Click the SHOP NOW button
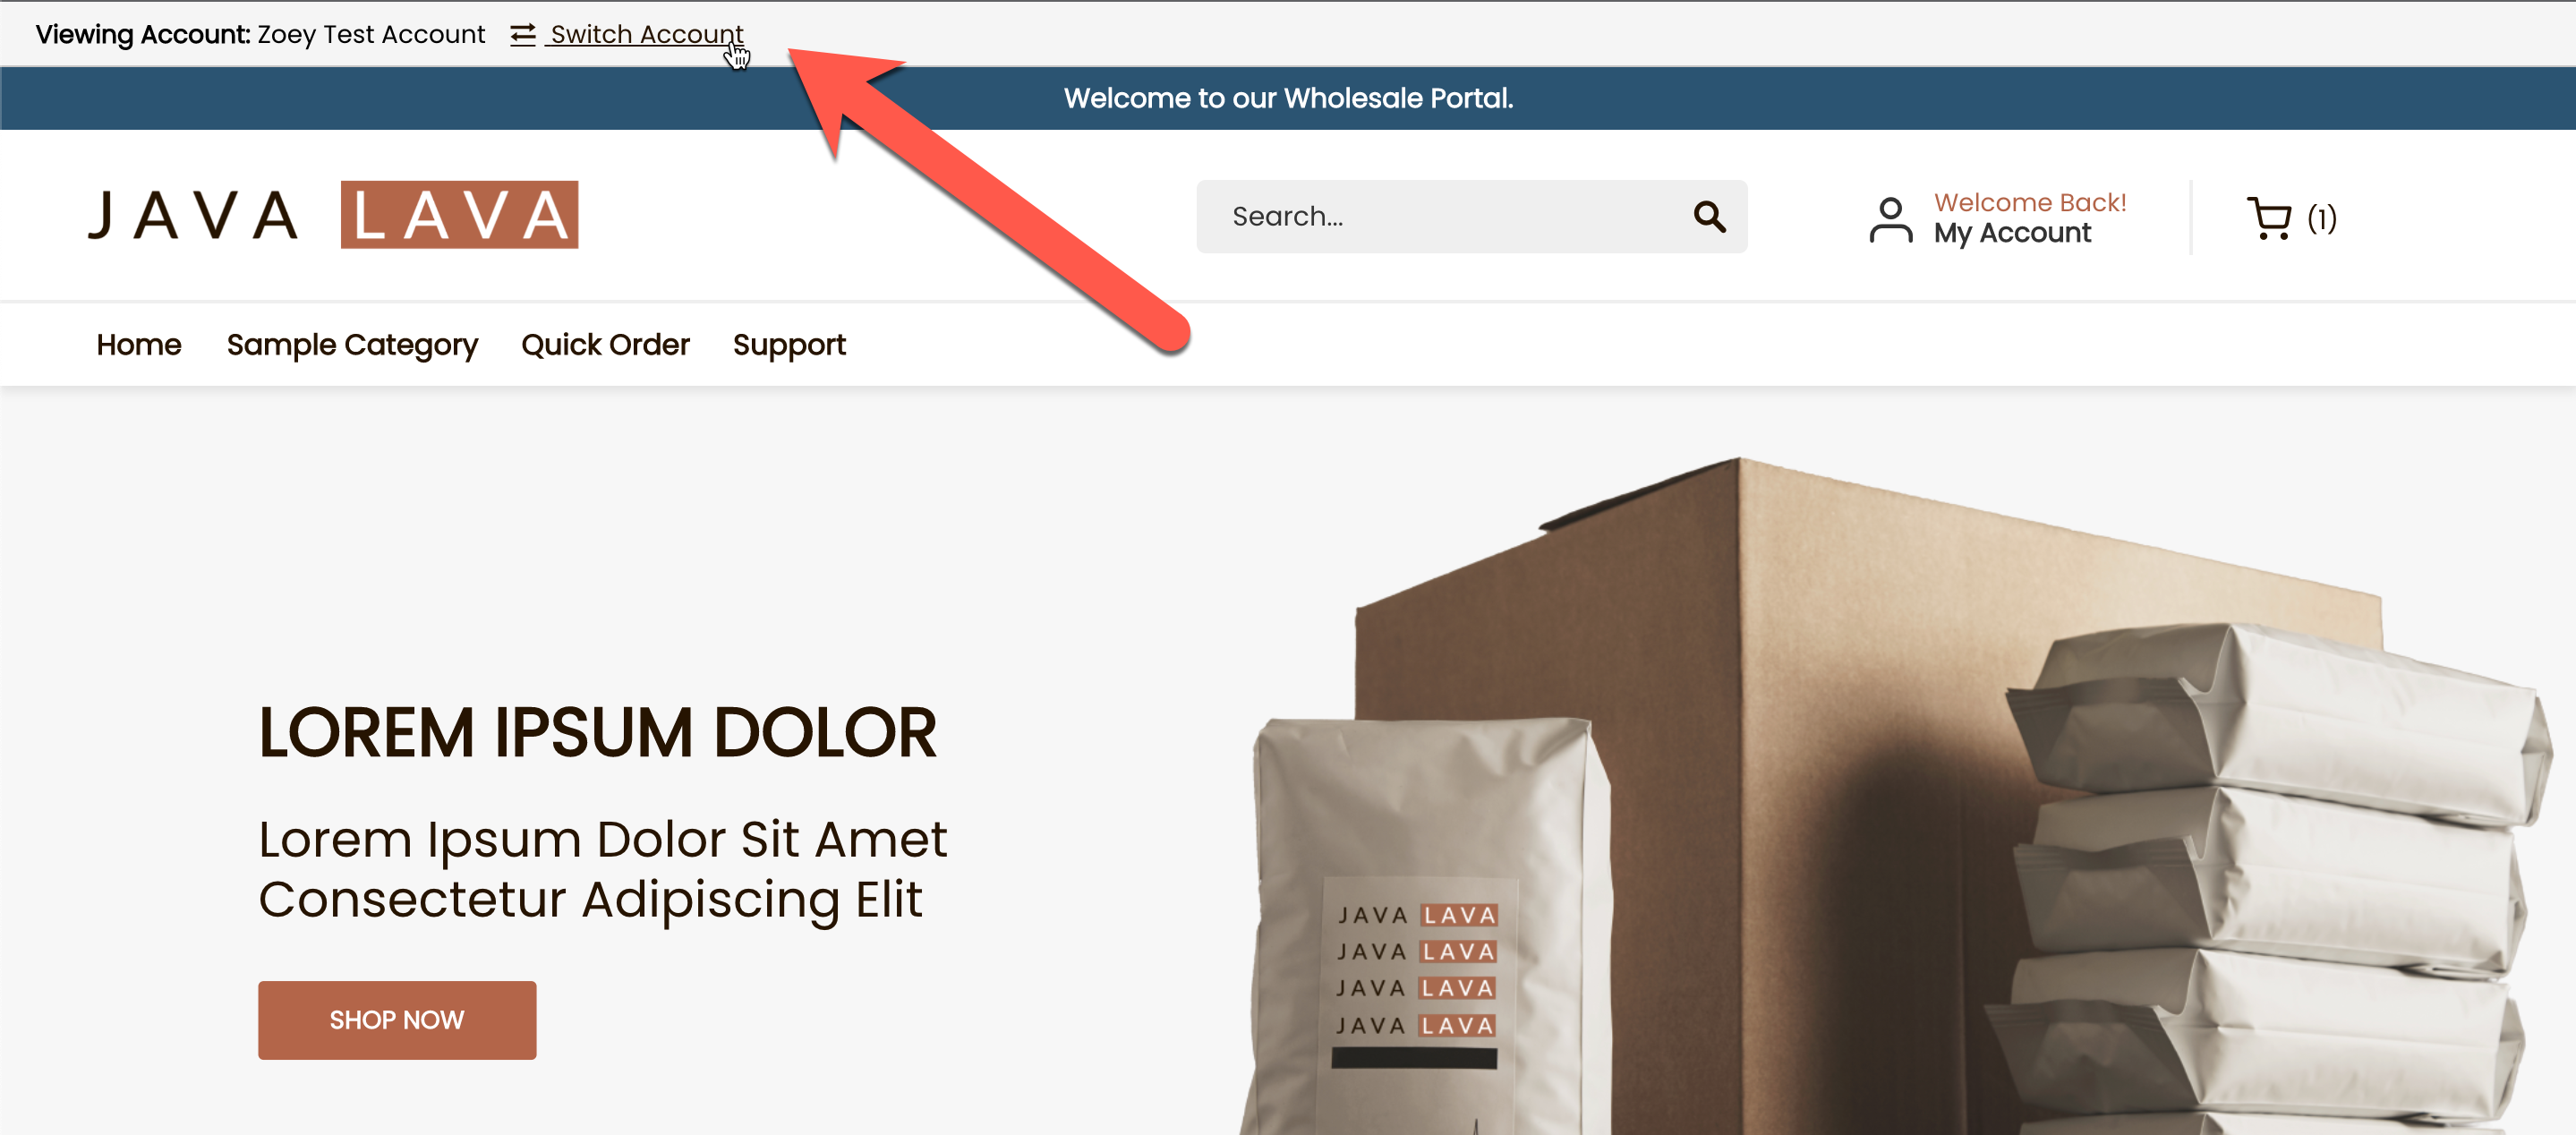Viewport: 2576px width, 1135px height. 397,1020
